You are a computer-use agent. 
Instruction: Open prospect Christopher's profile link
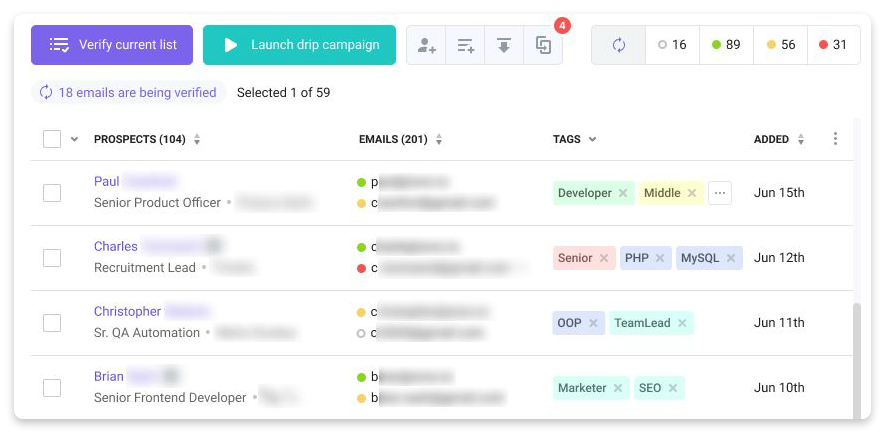coord(128,312)
